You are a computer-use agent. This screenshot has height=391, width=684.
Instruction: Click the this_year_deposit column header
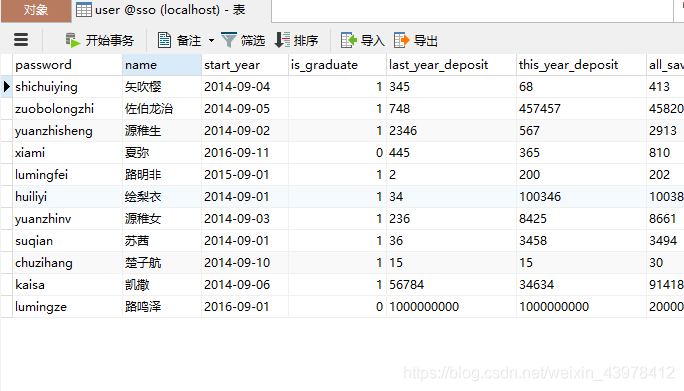click(581, 65)
